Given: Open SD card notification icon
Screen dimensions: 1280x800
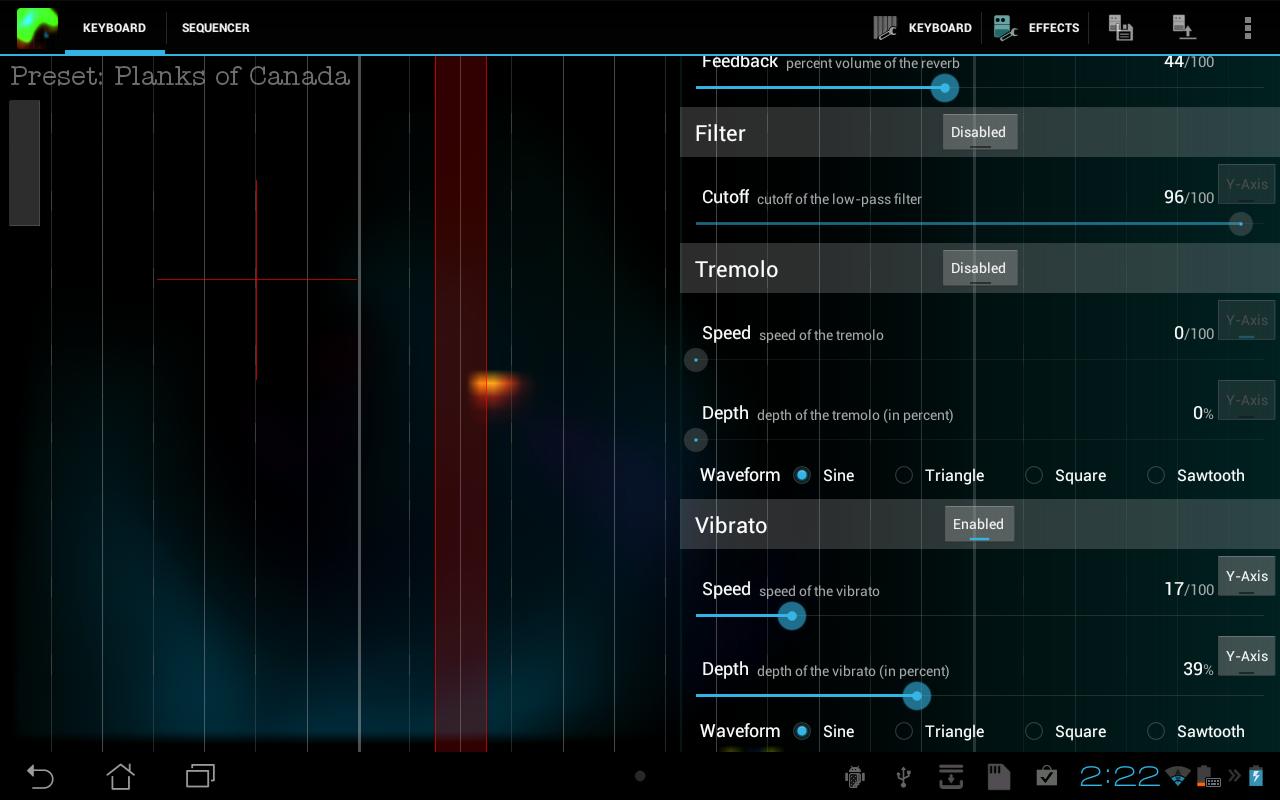Looking at the screenshot, I should pyautogui.click(x=998, y=776).
